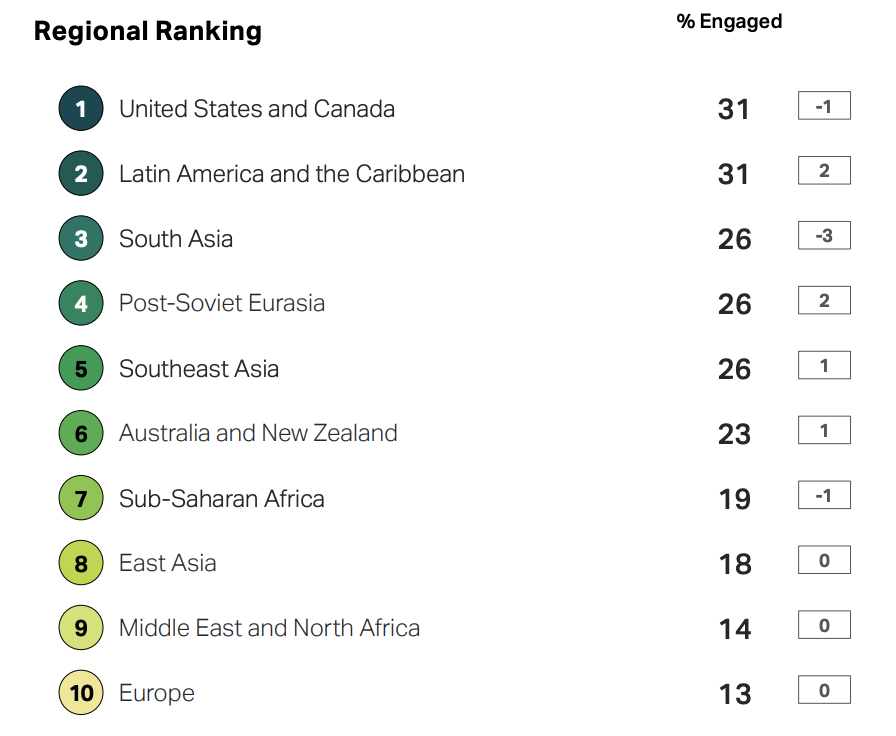Click the change box in Europe row
Image resolution: width=896 pixels, height=736 pixels.
coord(824,690)
